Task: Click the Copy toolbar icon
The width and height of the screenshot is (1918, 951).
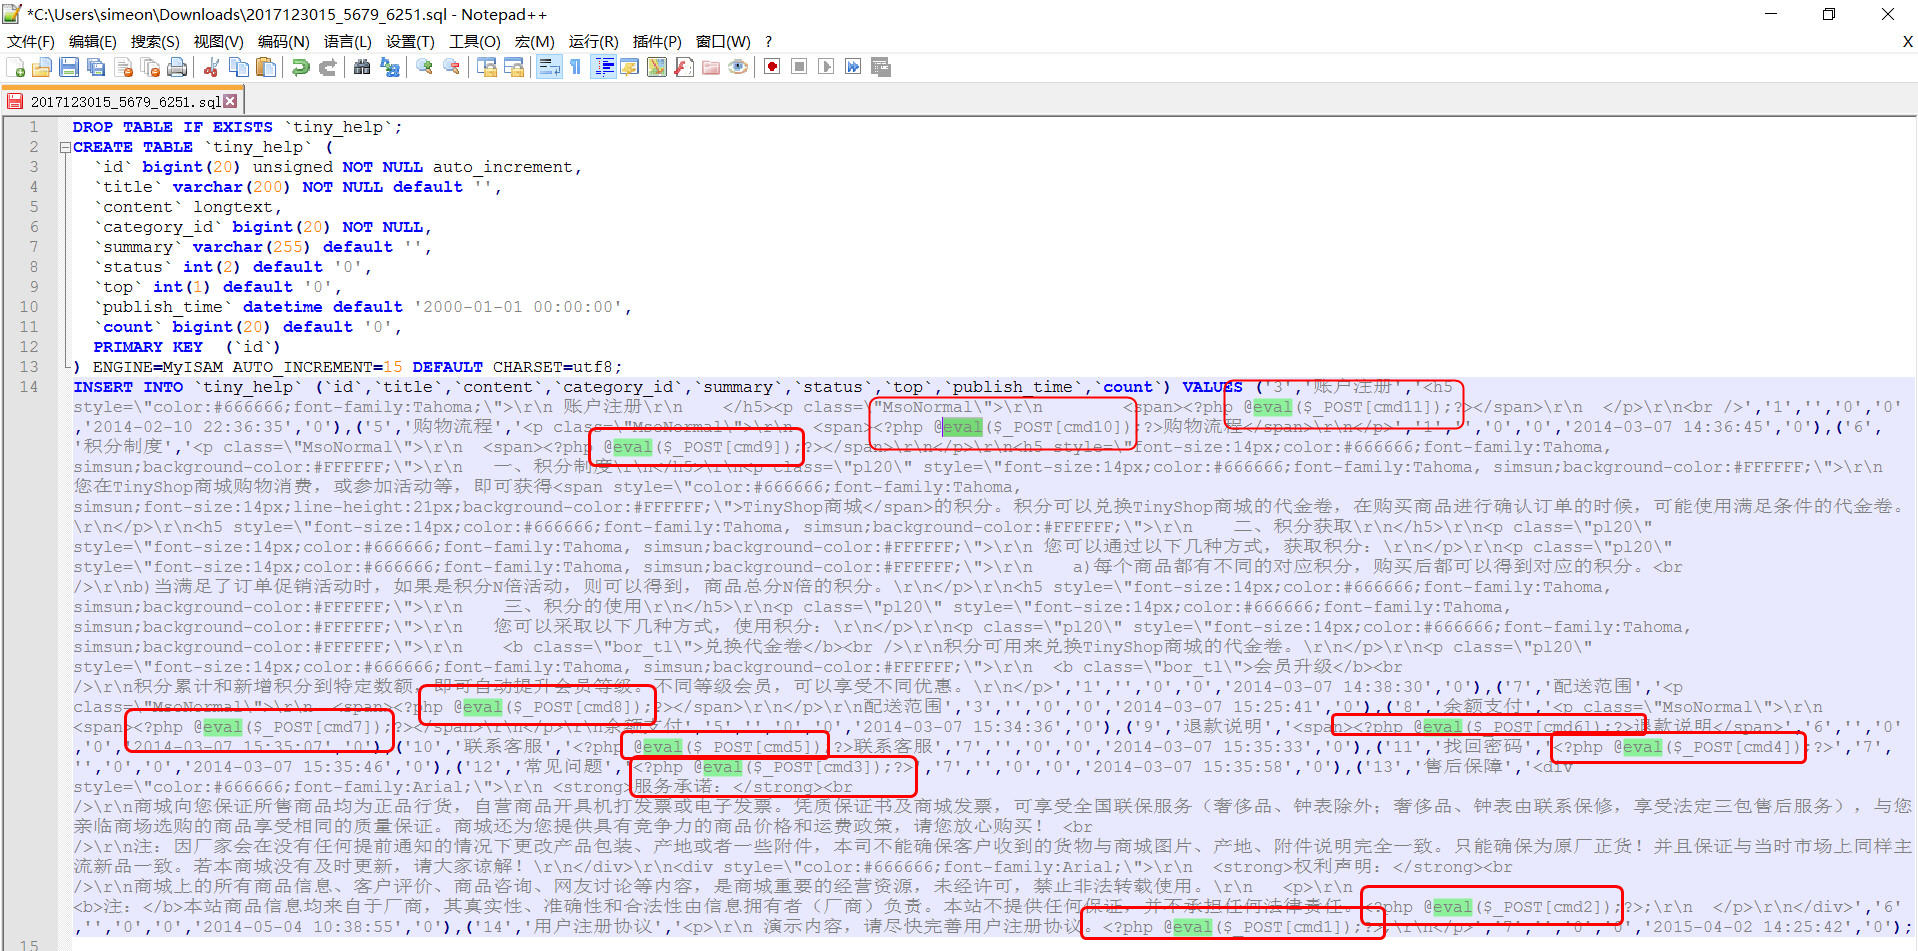Action: point(239,67)
